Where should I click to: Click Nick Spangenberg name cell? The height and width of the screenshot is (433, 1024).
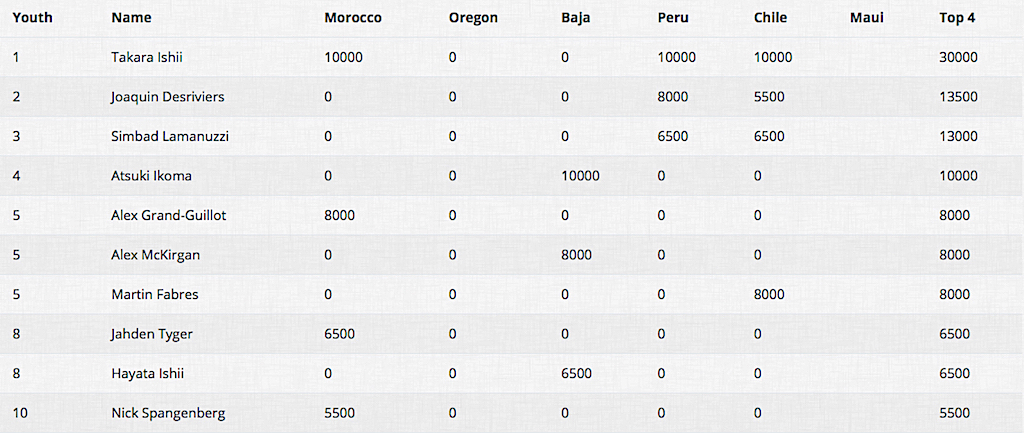(168, 413)
